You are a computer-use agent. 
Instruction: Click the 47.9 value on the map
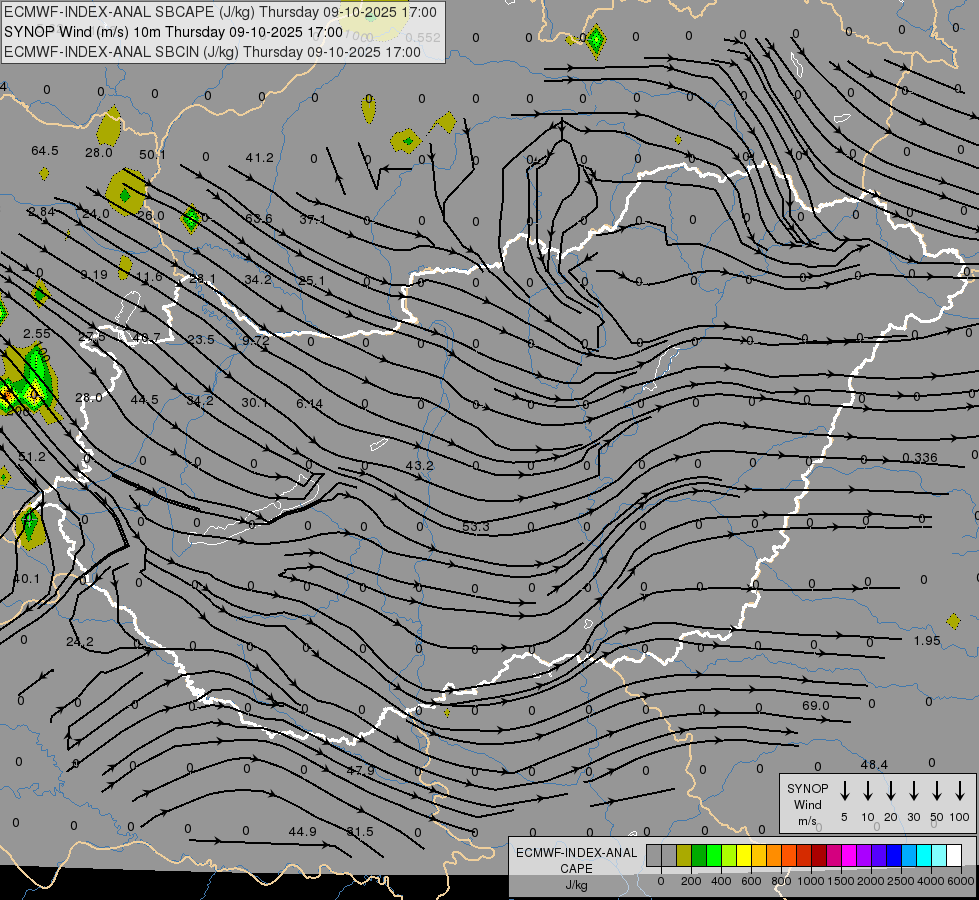[360, 770]
